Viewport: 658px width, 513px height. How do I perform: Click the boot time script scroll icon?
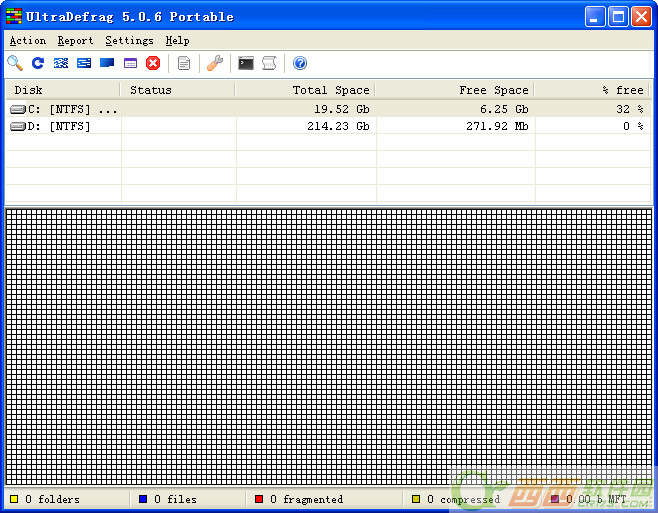click(269, 63)
